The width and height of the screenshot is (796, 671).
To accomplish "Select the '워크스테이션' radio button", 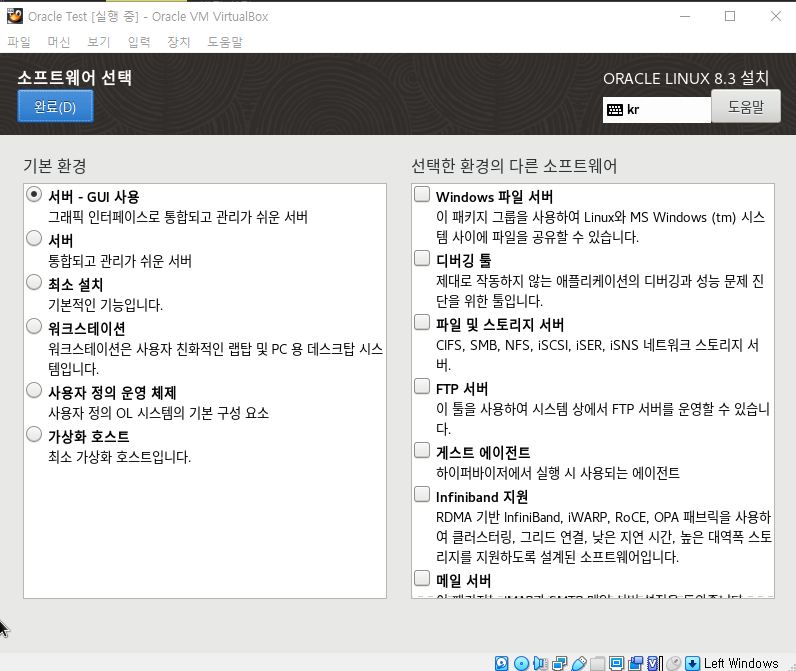I will pyautogui.click(x=34, y=326).
